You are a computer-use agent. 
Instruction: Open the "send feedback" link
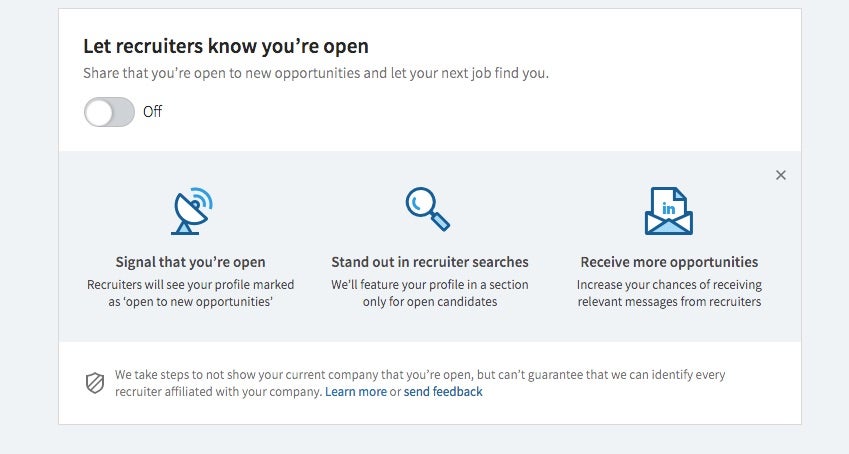[x=443, y=392]
